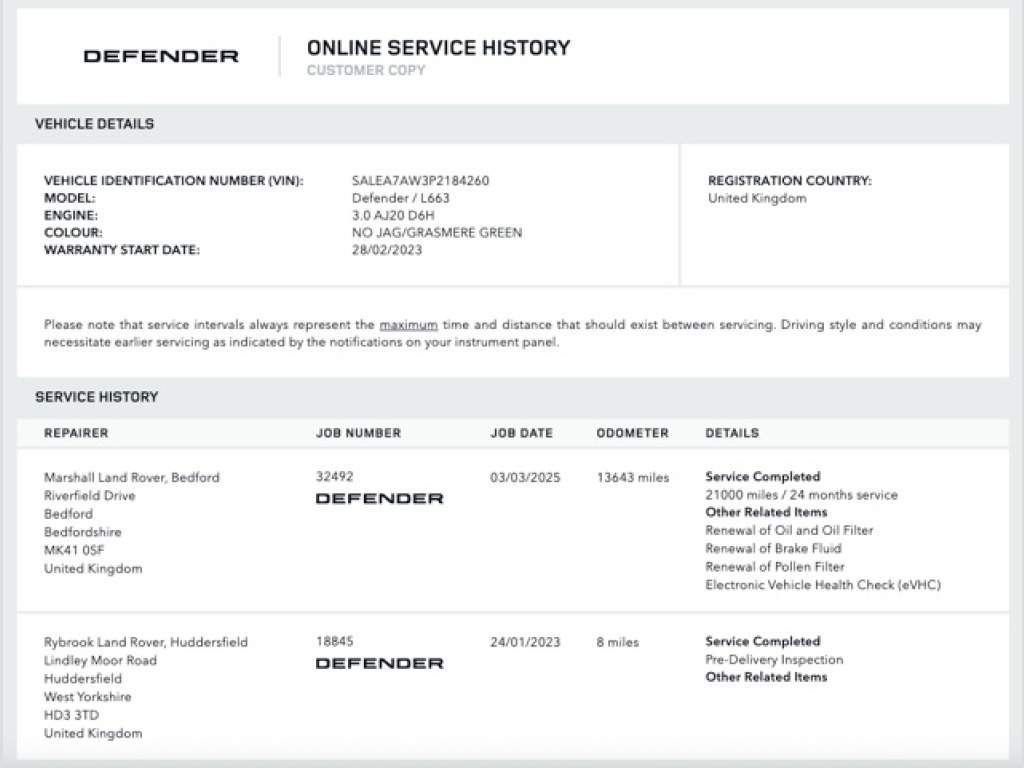The image size is (1024, 768).
Task: Select the Online Service History title
Action: pos(438,47)
